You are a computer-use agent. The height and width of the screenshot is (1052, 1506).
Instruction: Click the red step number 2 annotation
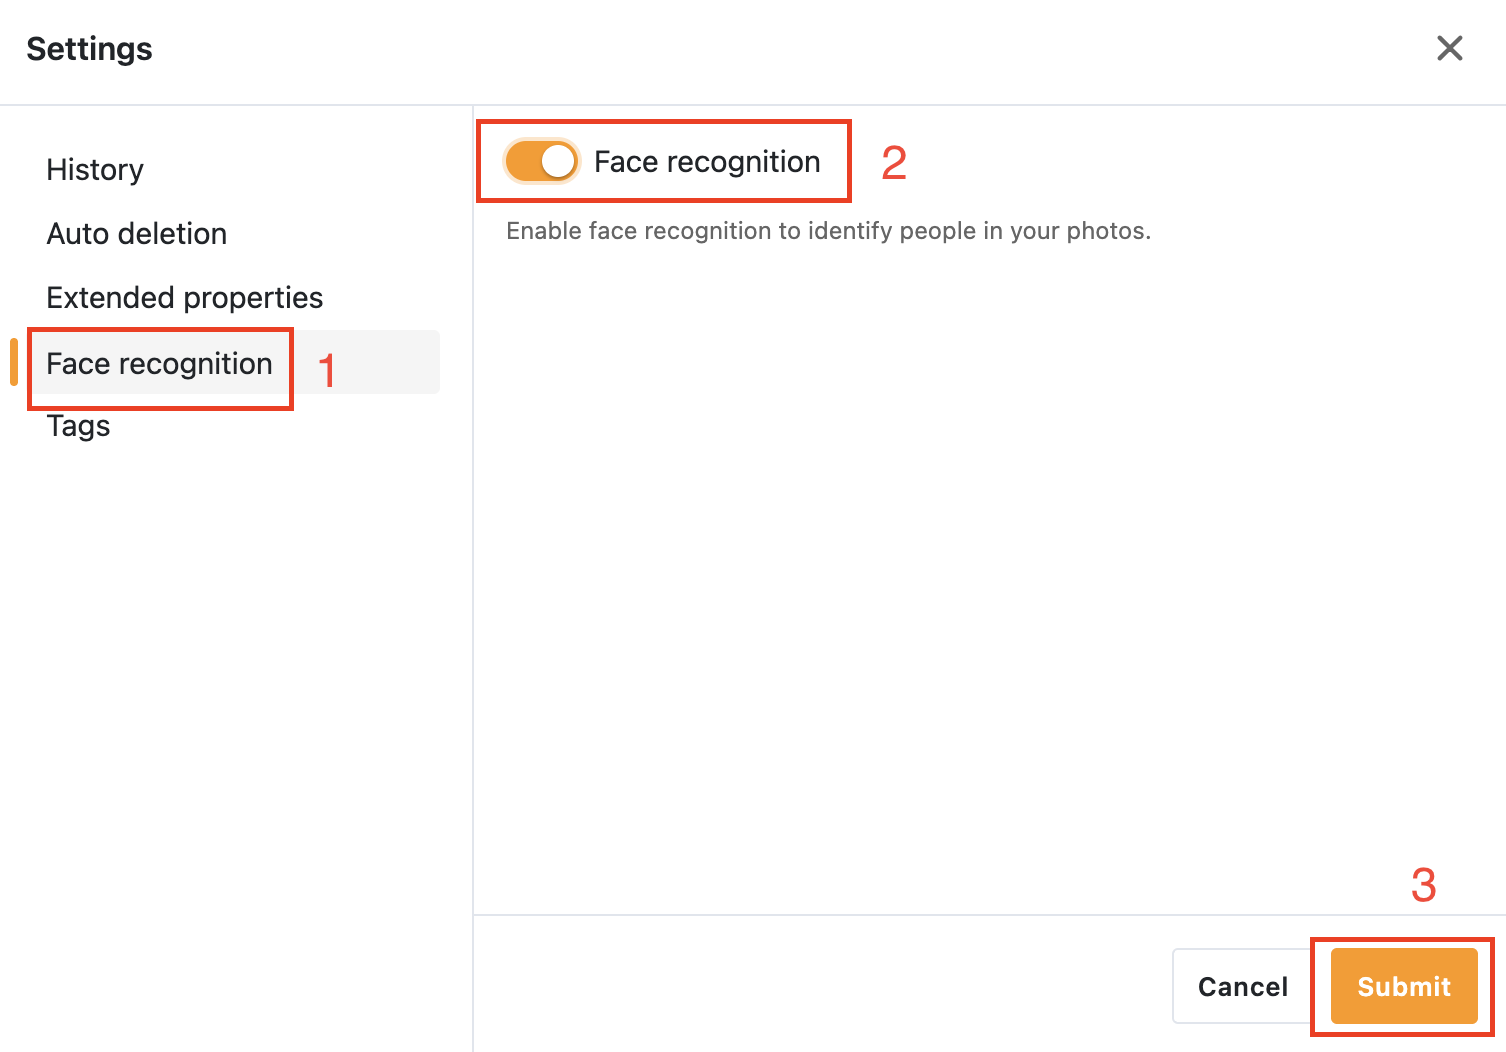894,163
